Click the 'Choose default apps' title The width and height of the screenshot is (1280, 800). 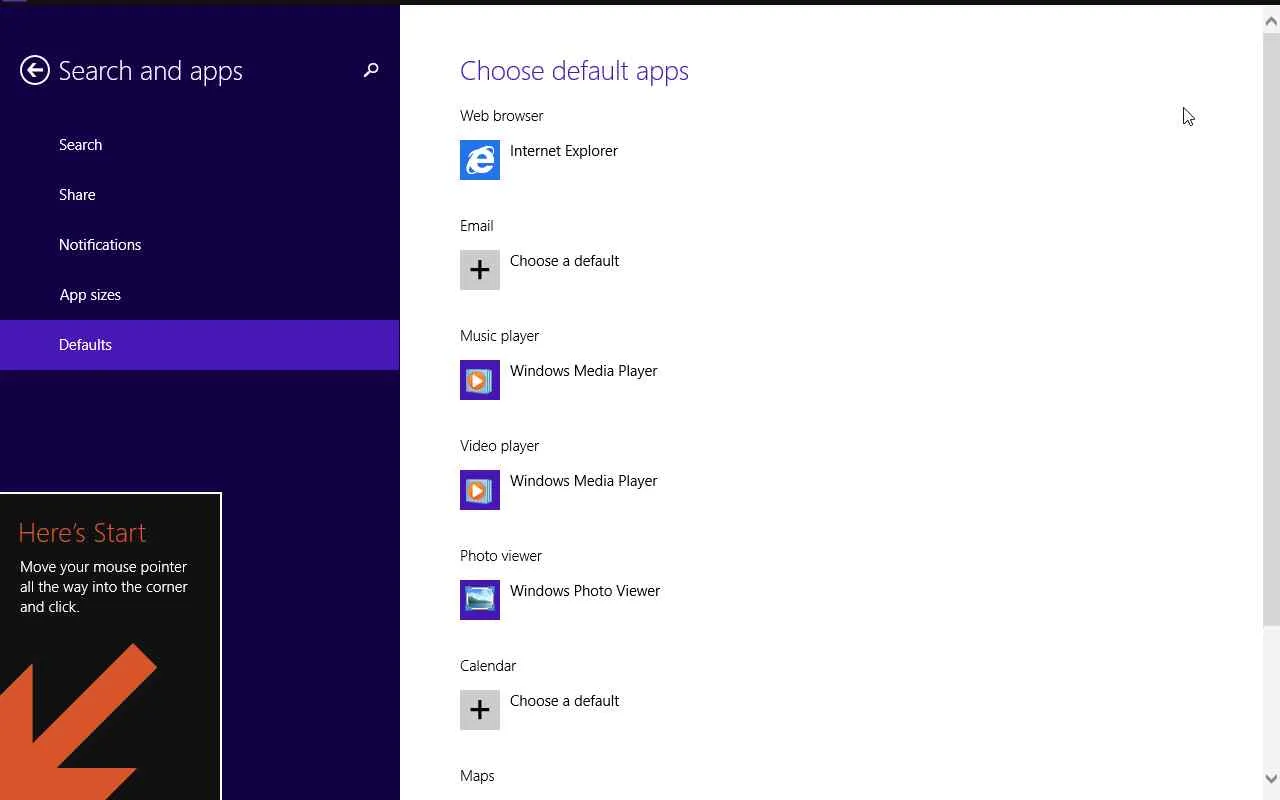pyautogui.click(x=574, y=71)
